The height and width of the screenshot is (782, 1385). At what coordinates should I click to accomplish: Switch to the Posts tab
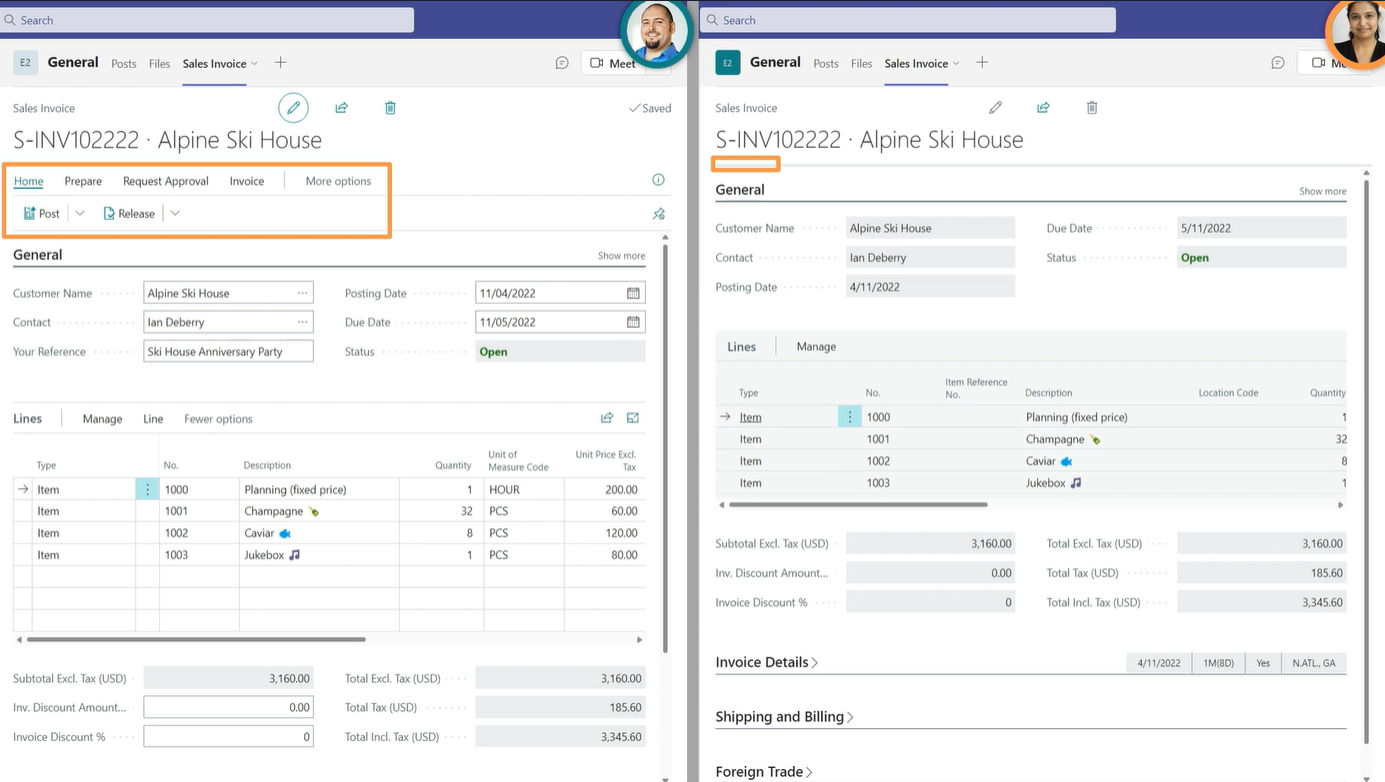(123, 63)
